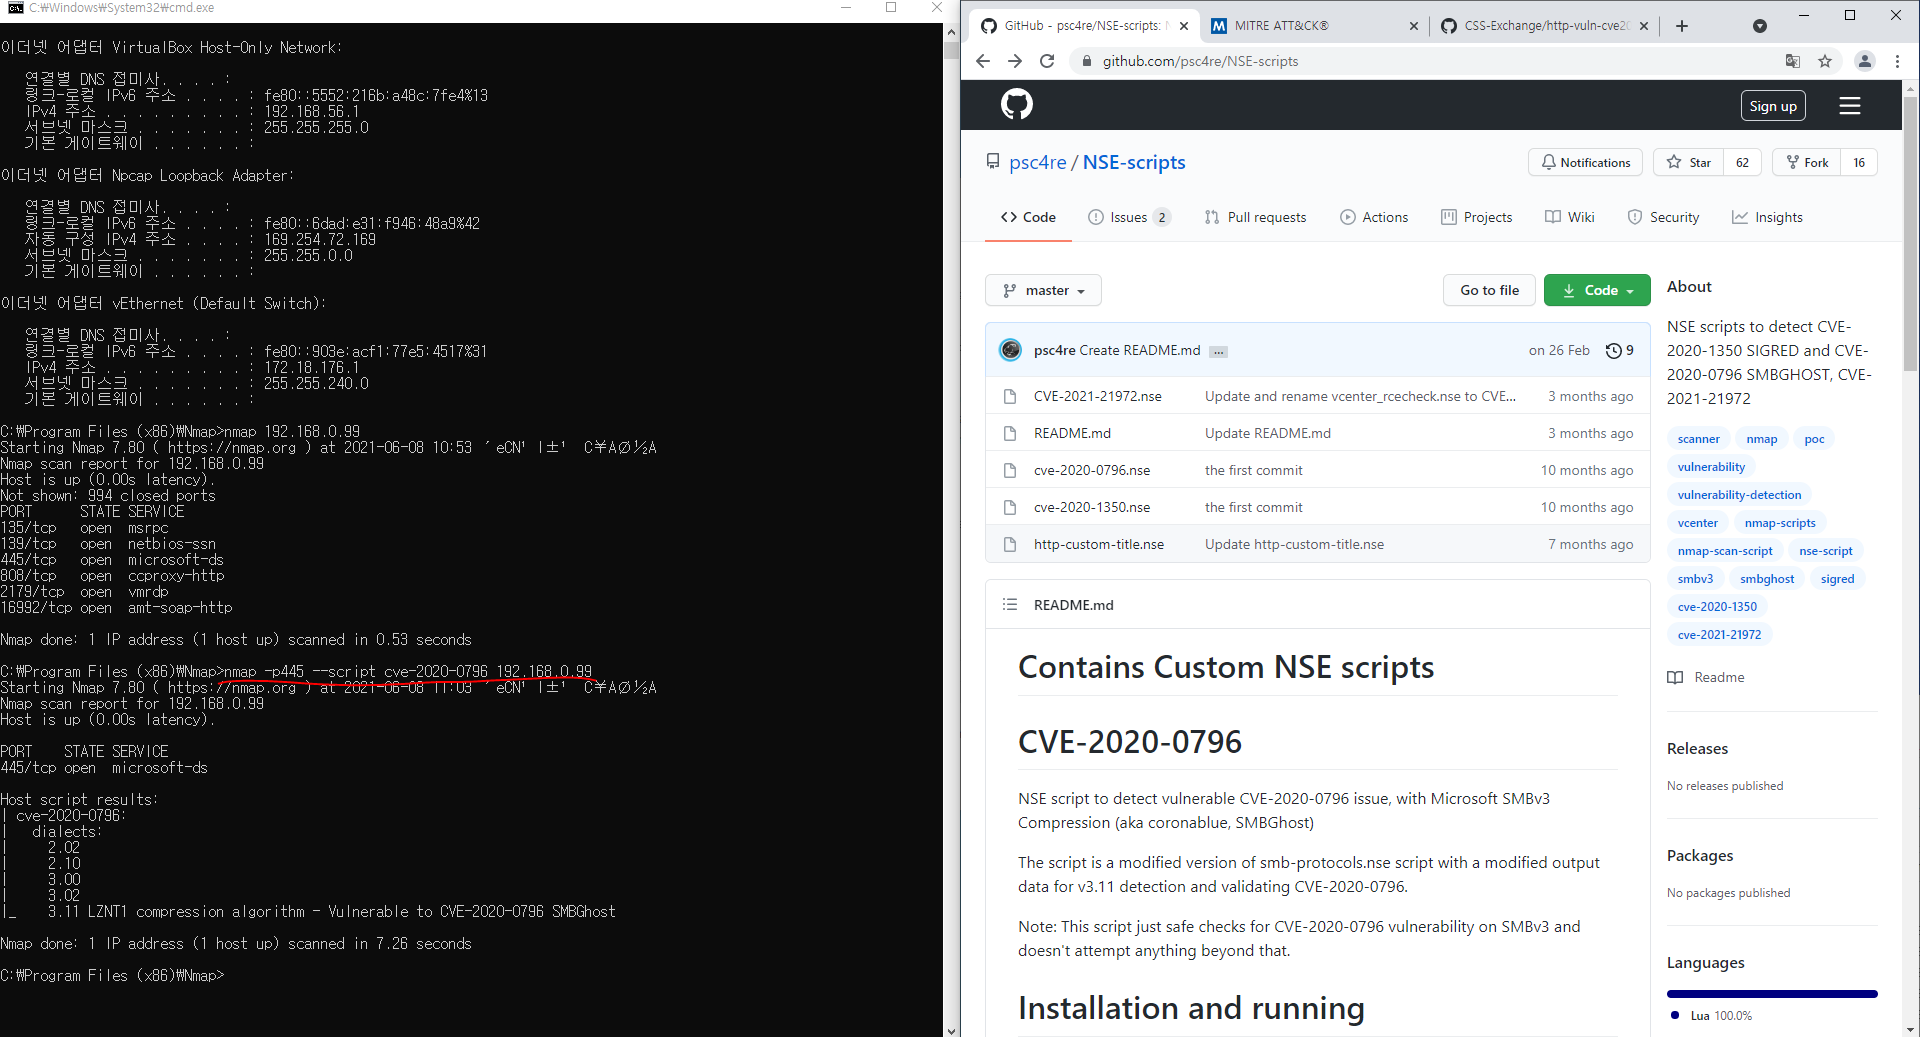
Task: Click the 'on 26 Feb' commit date
Action: pyautogui.click(x=1558, y=350)
